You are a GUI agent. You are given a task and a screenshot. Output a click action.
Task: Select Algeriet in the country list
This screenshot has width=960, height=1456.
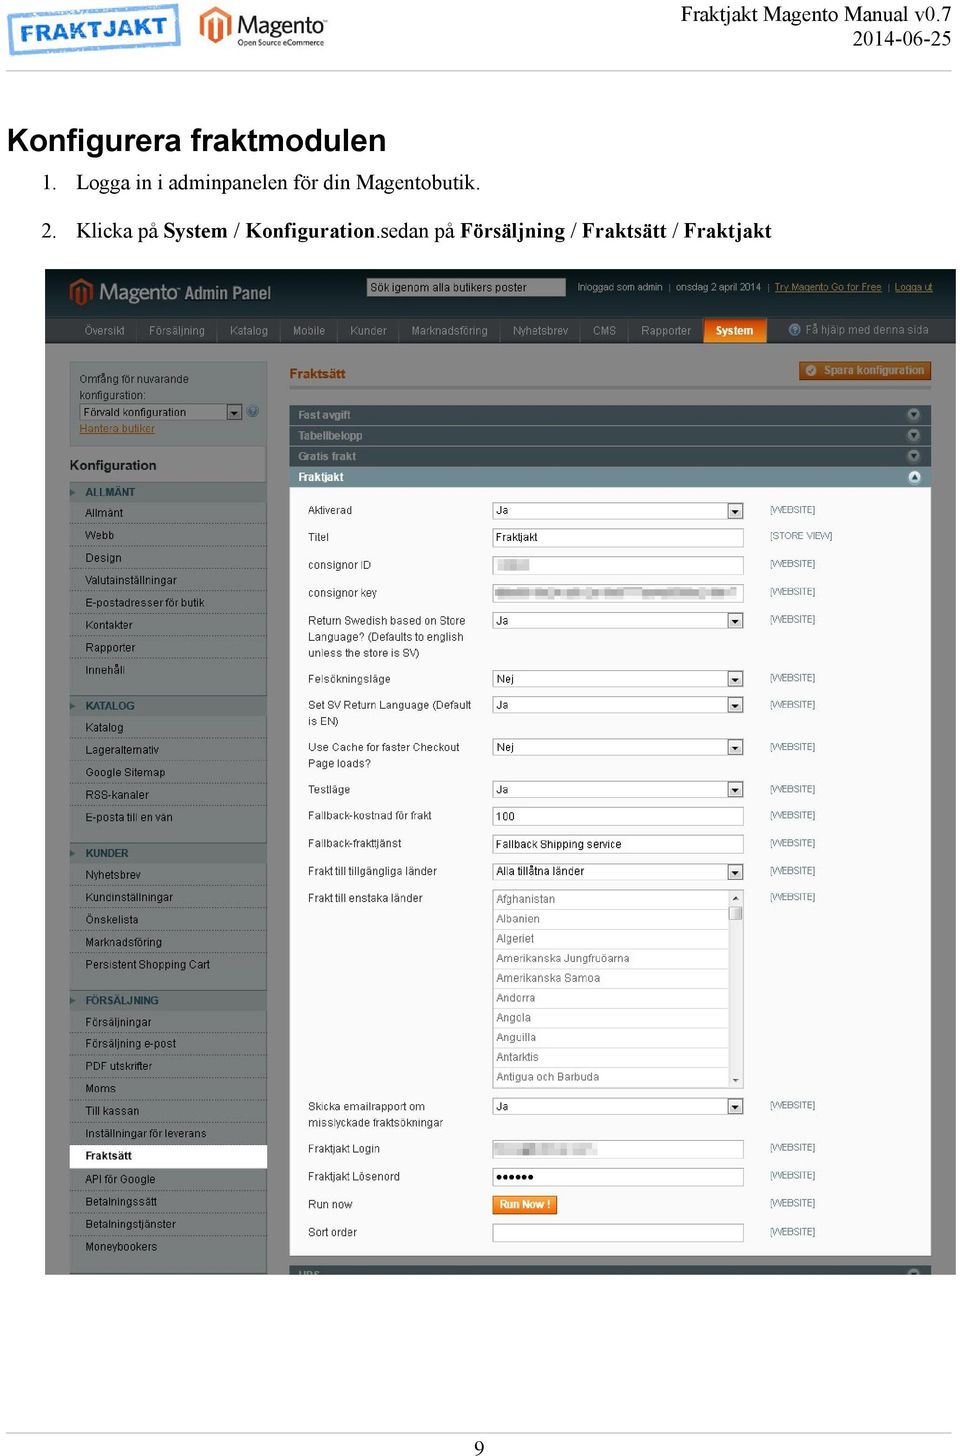click(x=611, y=939)
